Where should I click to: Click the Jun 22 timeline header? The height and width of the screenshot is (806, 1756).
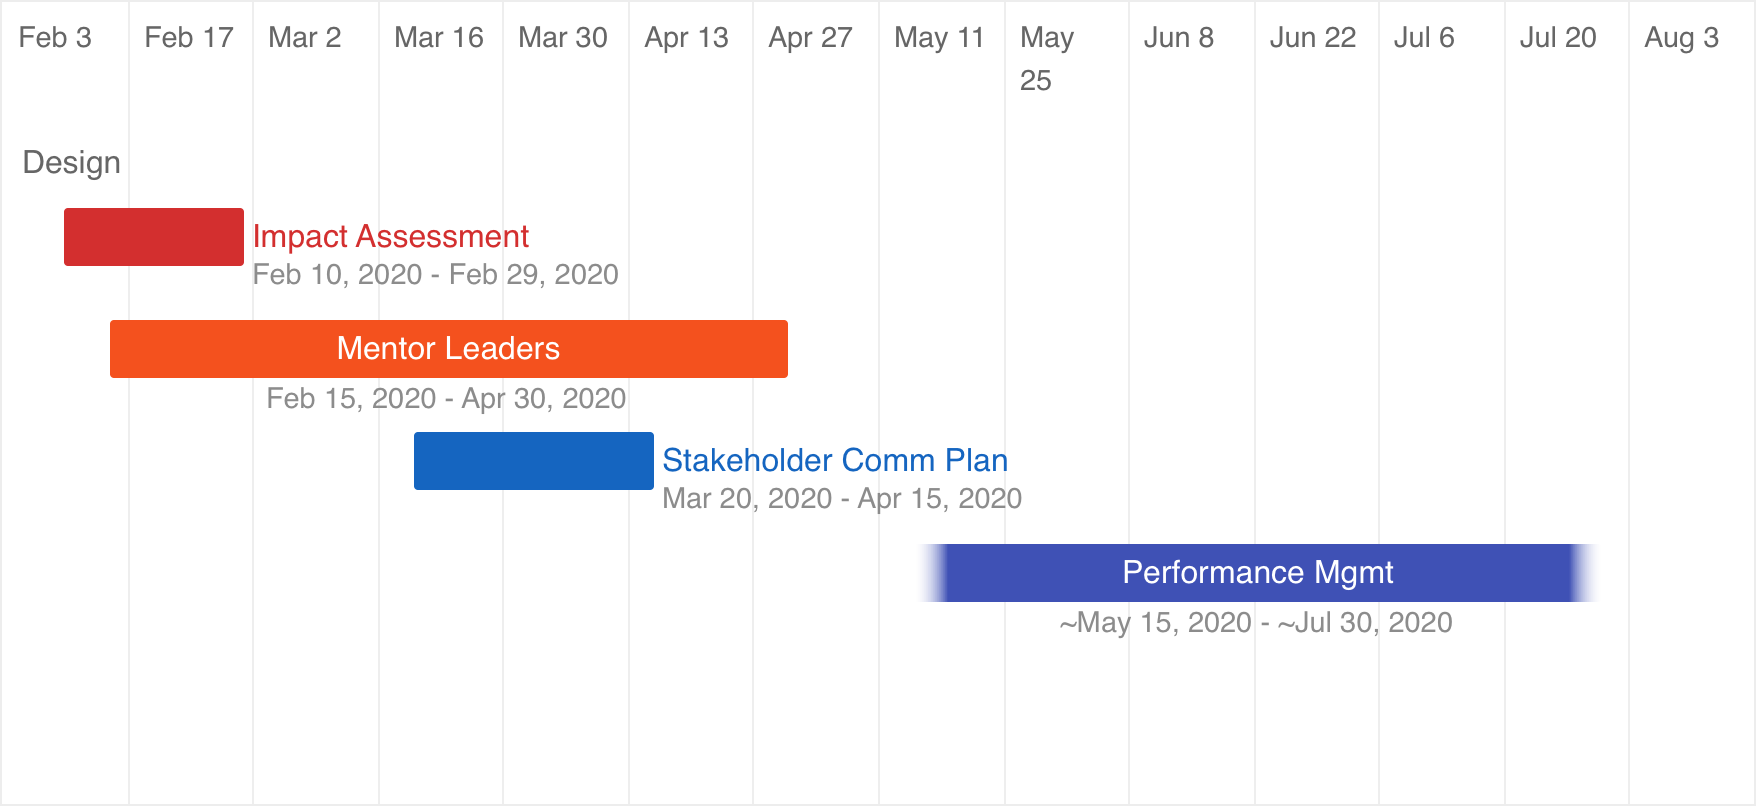[x=1313, y=38]
